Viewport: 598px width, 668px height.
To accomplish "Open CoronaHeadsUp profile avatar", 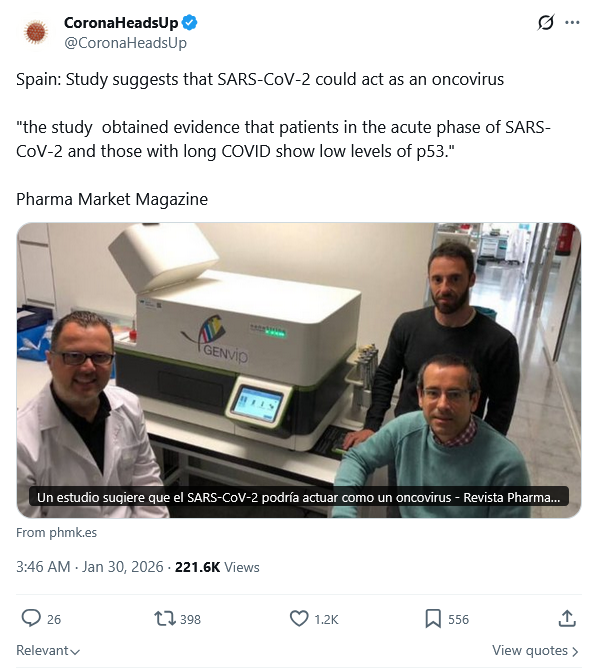I will click(x=36, y=32).
